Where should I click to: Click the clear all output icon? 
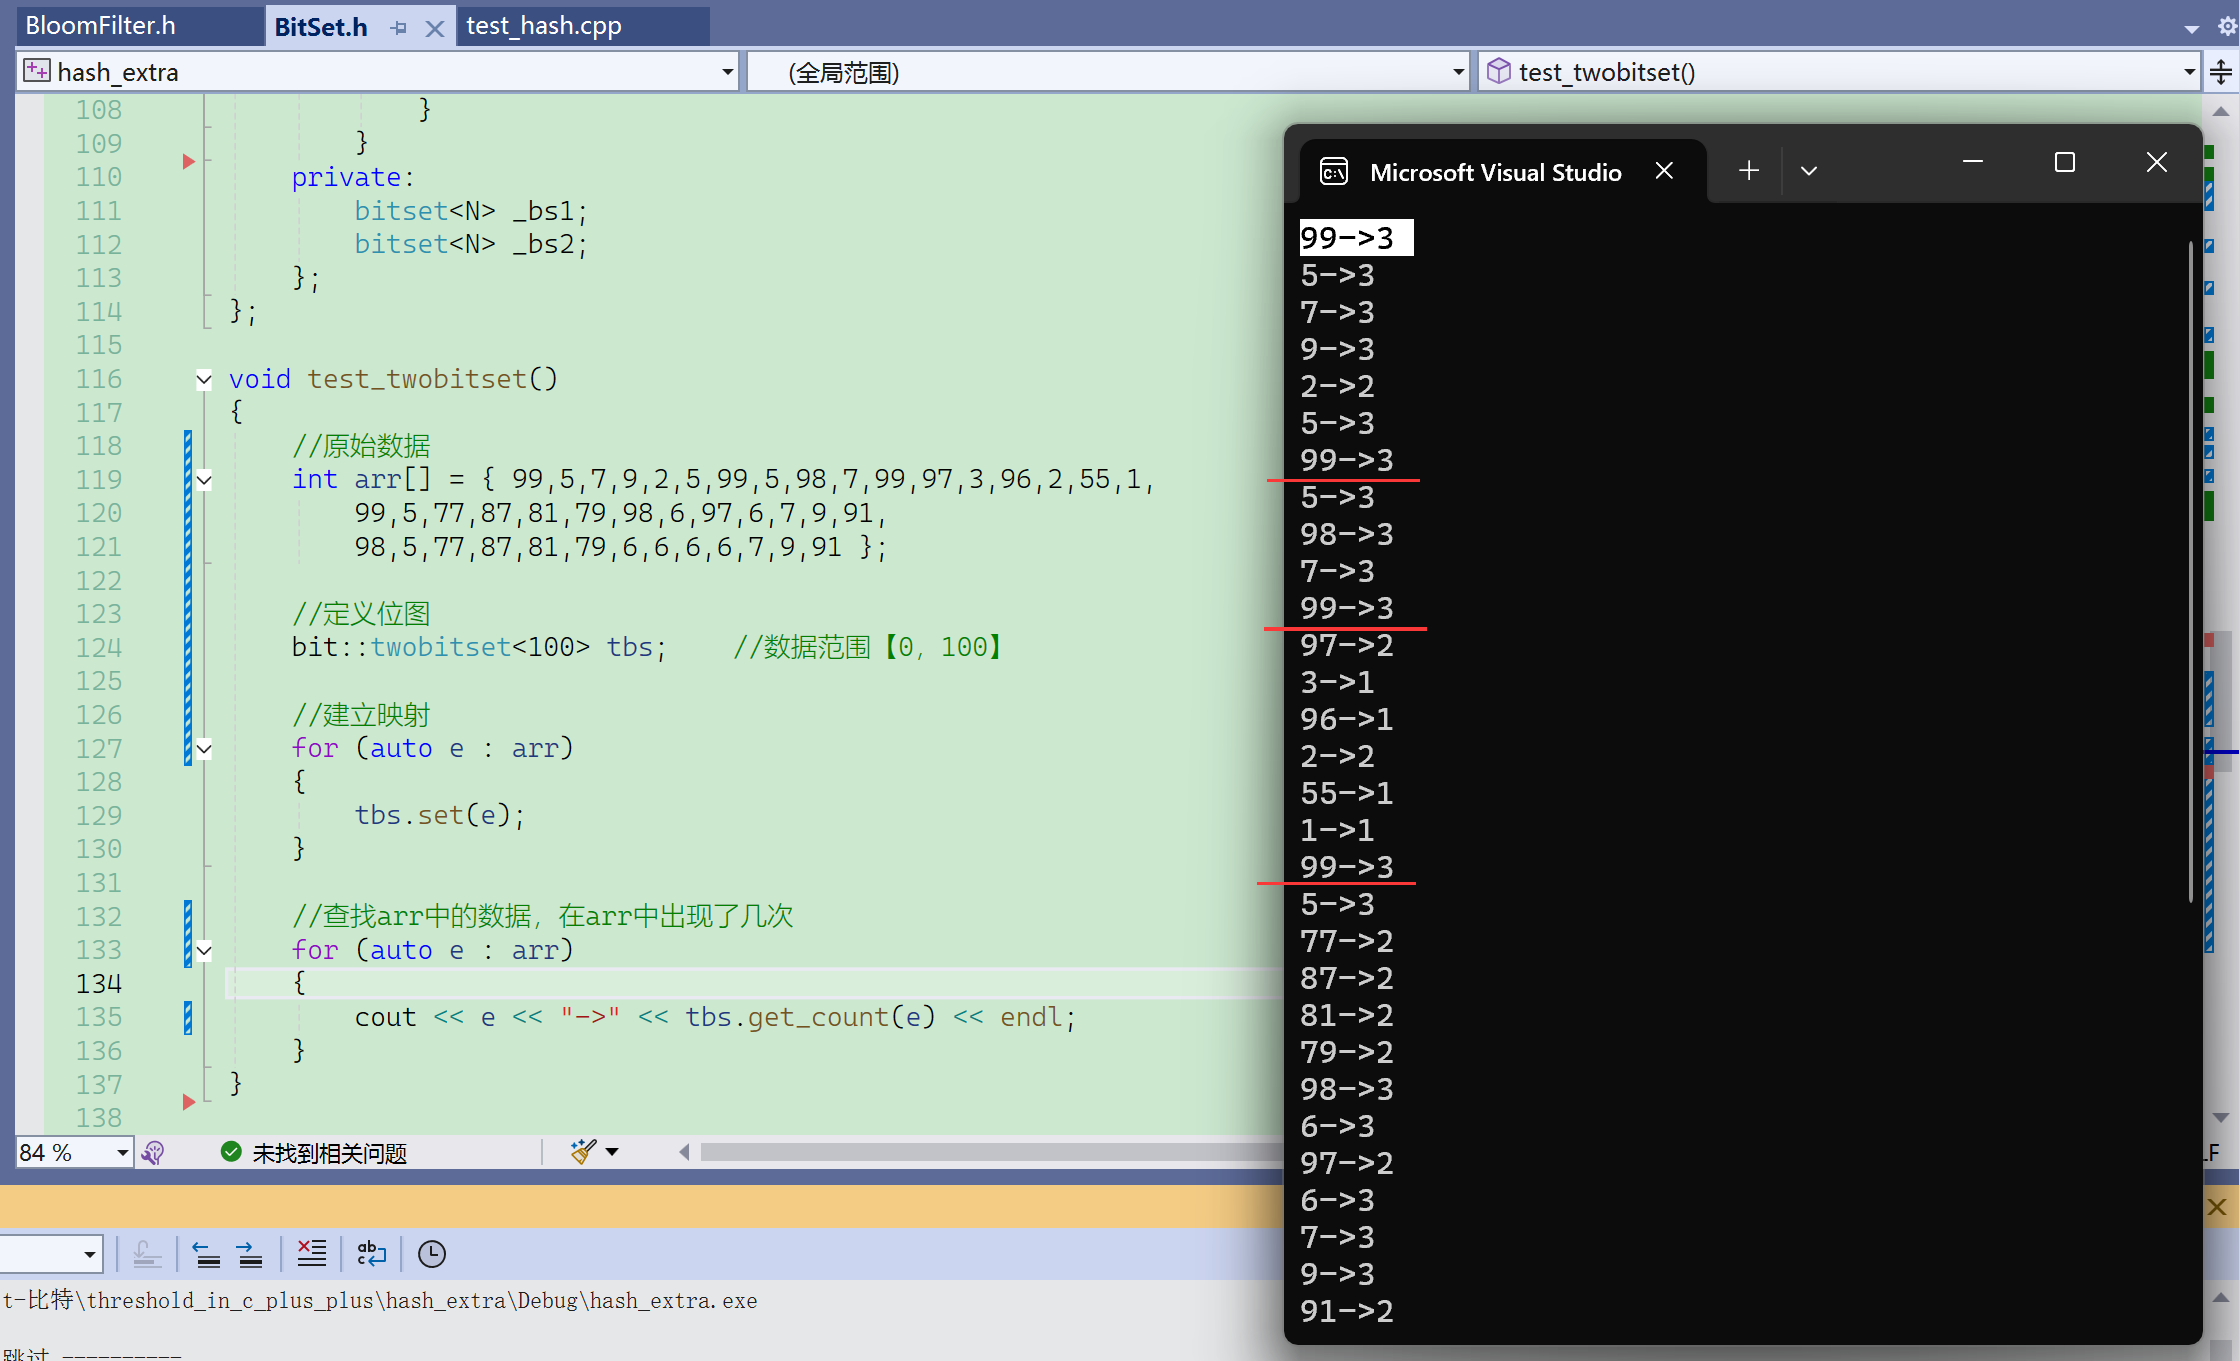coord(311,1254)
